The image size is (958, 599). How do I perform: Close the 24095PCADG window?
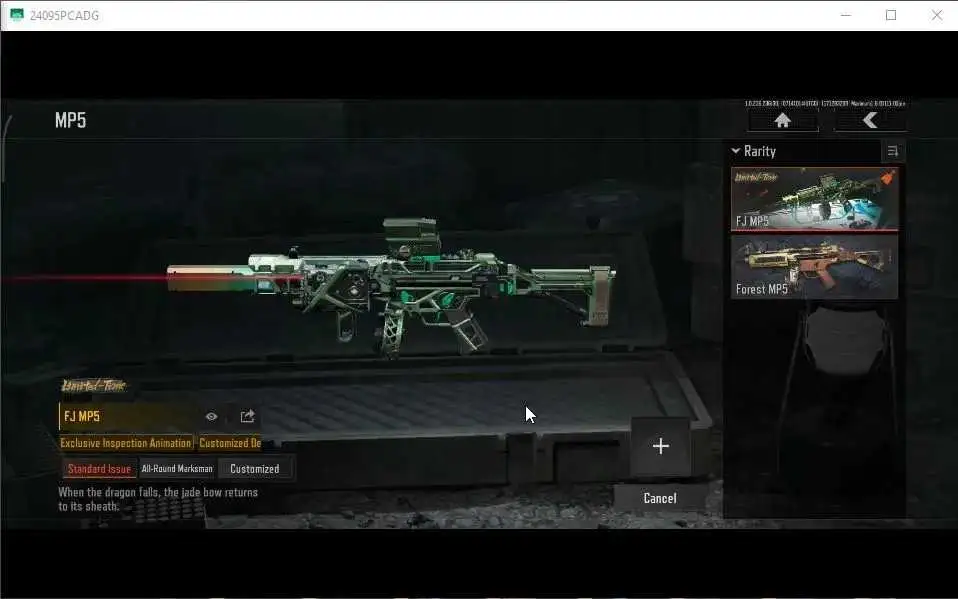click(x=937, y=15)
